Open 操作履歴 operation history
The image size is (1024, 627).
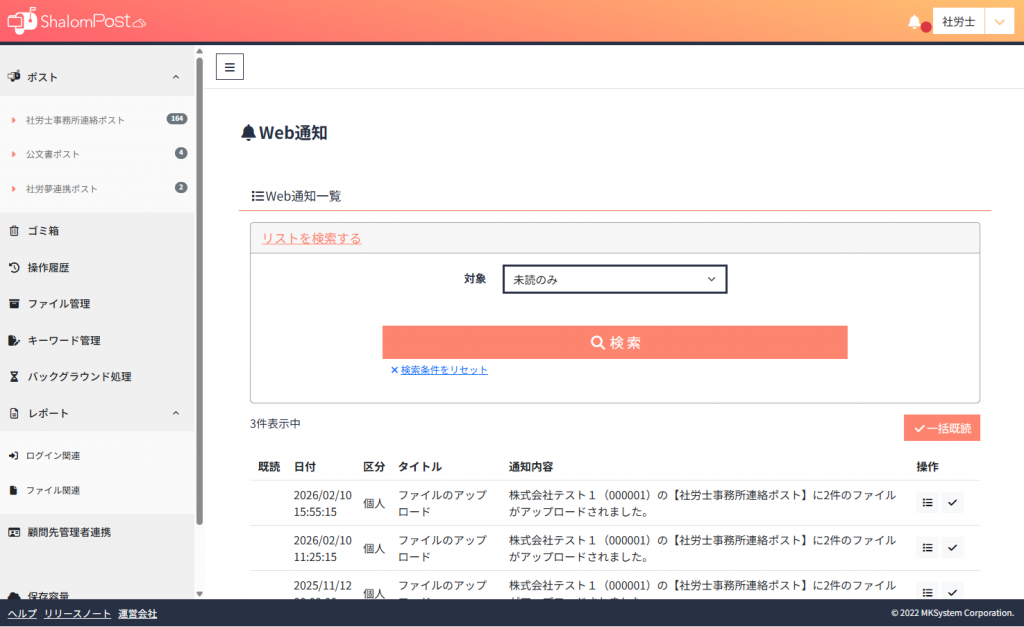pyautogui.click(x=48, y=267)
